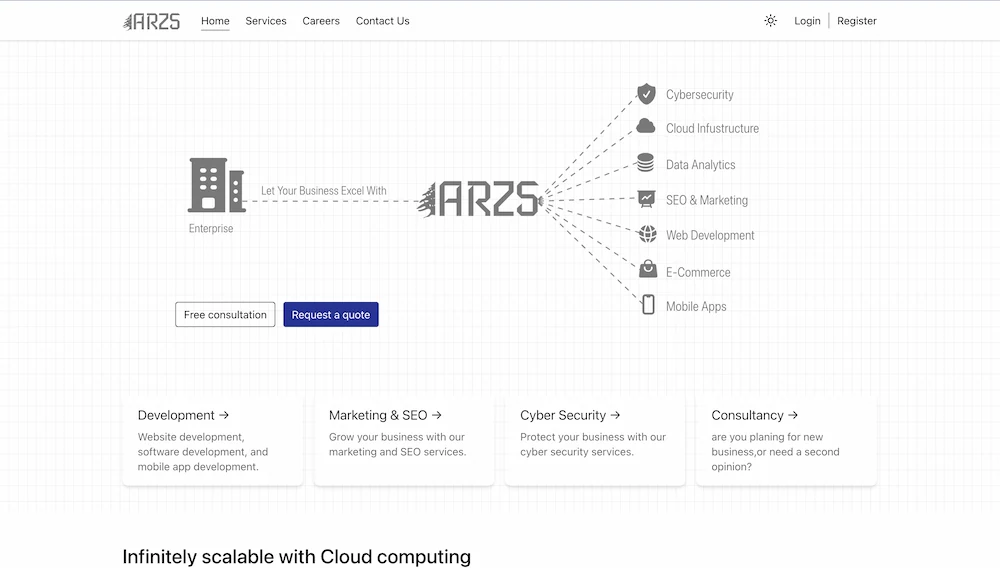This screenshot has height=568, width=1000.
Task: Click the Register link
Action: coord(856,21)
